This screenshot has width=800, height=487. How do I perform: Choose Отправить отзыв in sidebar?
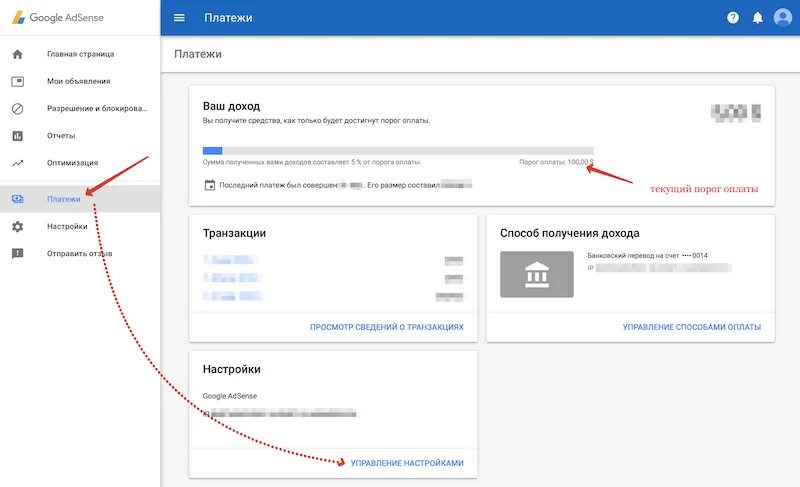(80, 253)
